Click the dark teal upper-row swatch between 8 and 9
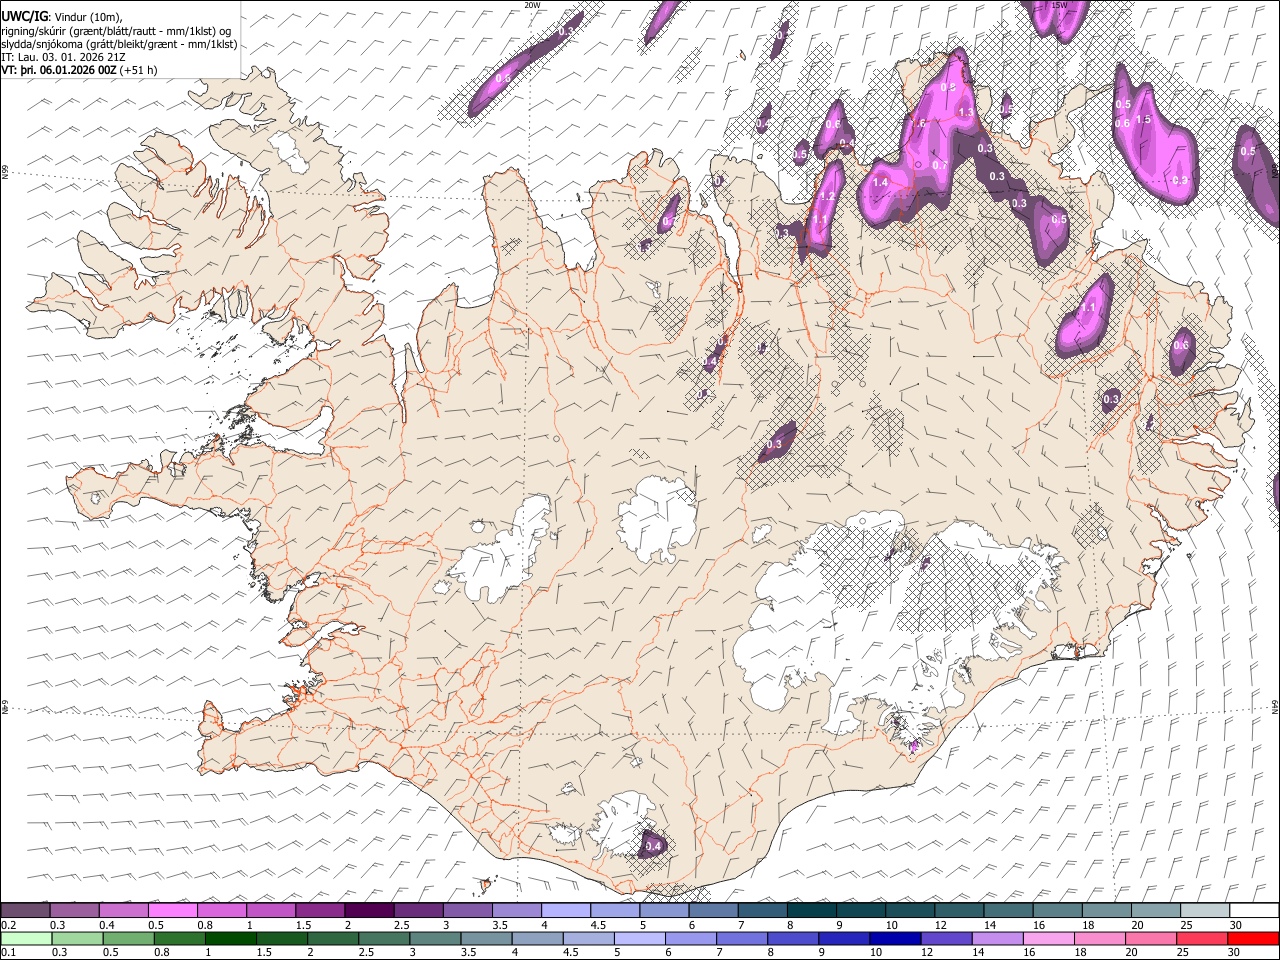Screen dimensions: 1280x960 pos(811,910)
